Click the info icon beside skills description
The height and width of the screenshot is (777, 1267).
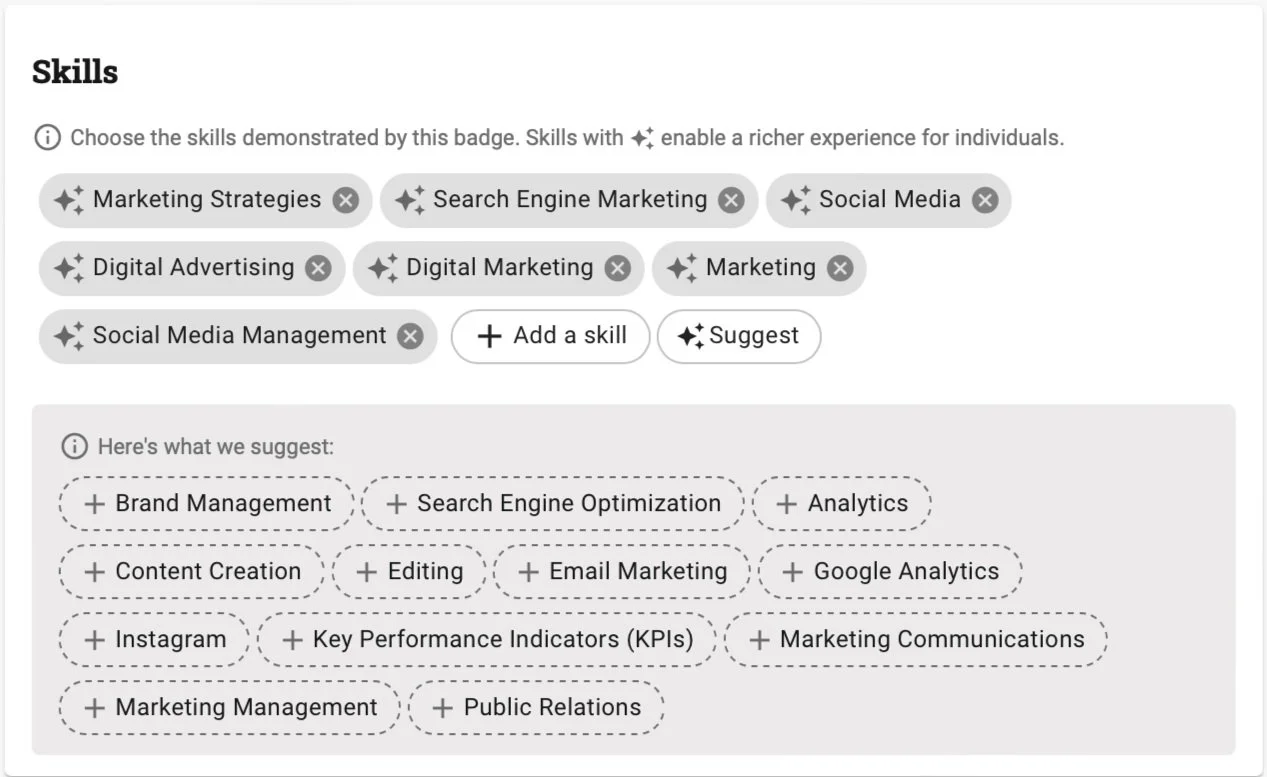coord(47,138)
